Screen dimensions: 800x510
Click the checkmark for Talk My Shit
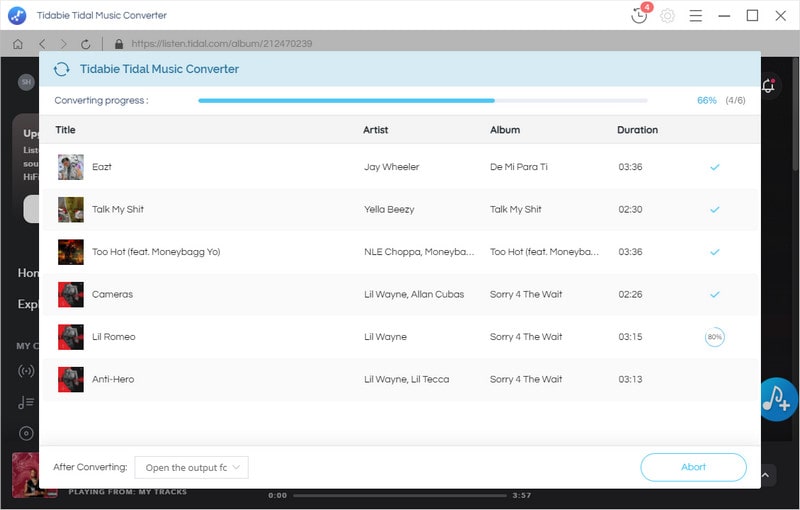pos(715,209)
